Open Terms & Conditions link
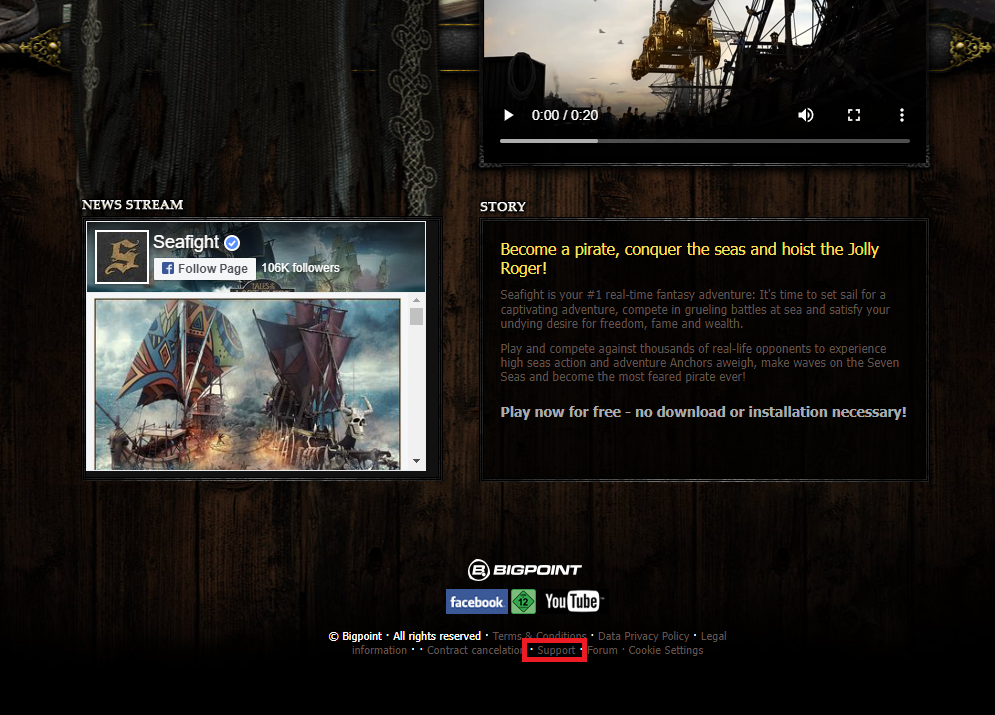 [539, 636]
